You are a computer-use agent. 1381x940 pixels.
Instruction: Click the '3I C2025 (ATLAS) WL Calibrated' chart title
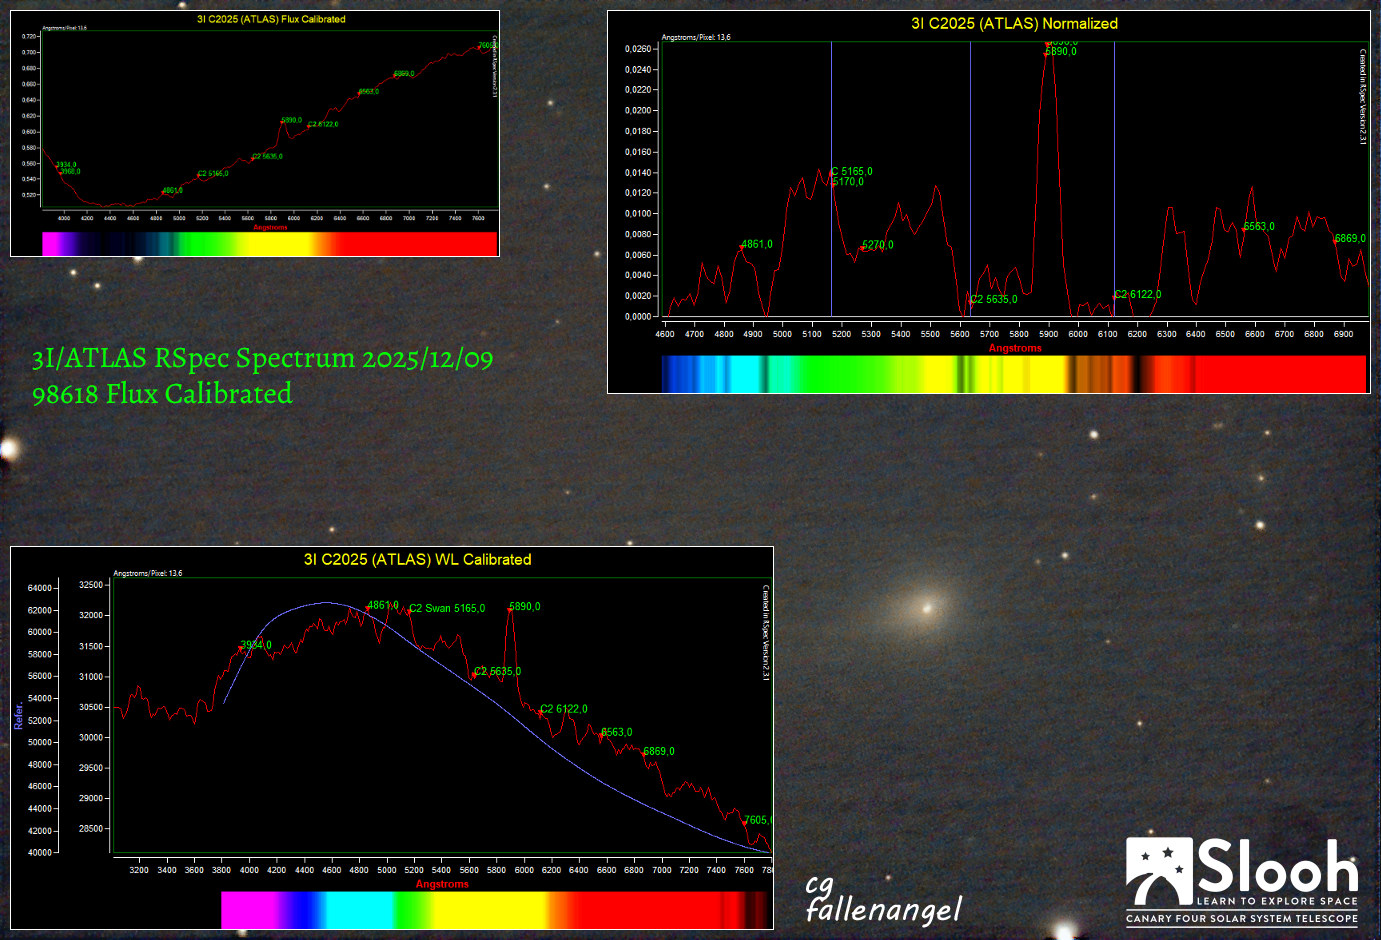point(417,560)
